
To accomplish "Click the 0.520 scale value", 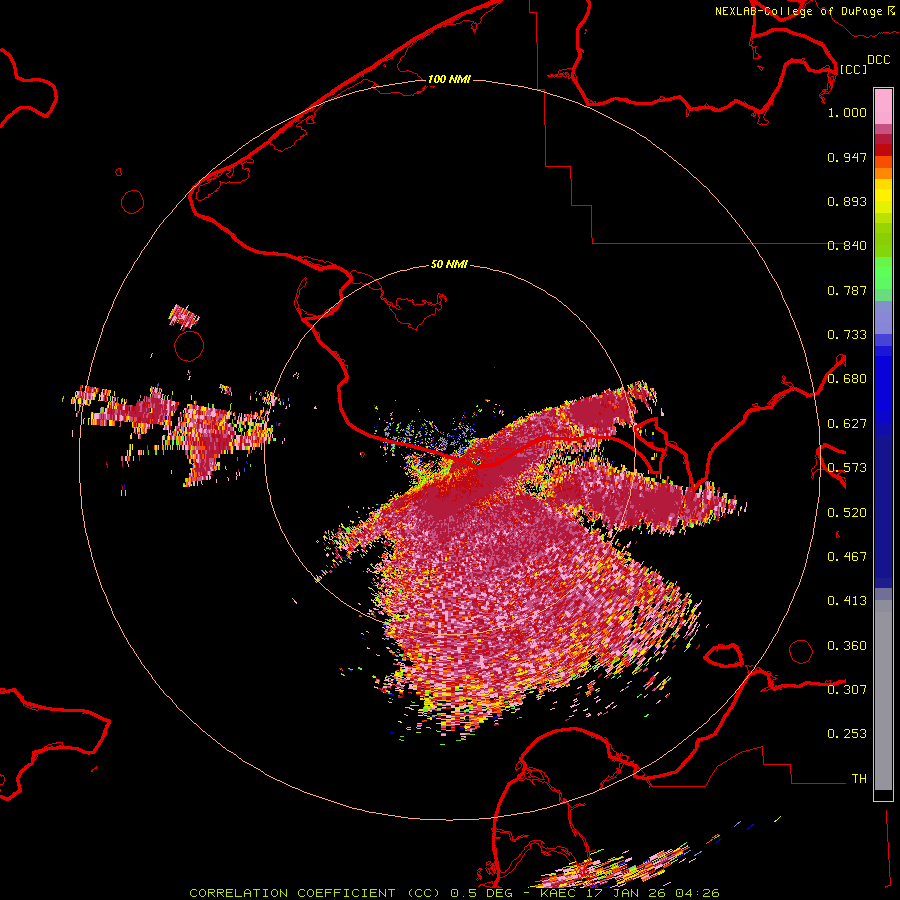I will 847,513.
